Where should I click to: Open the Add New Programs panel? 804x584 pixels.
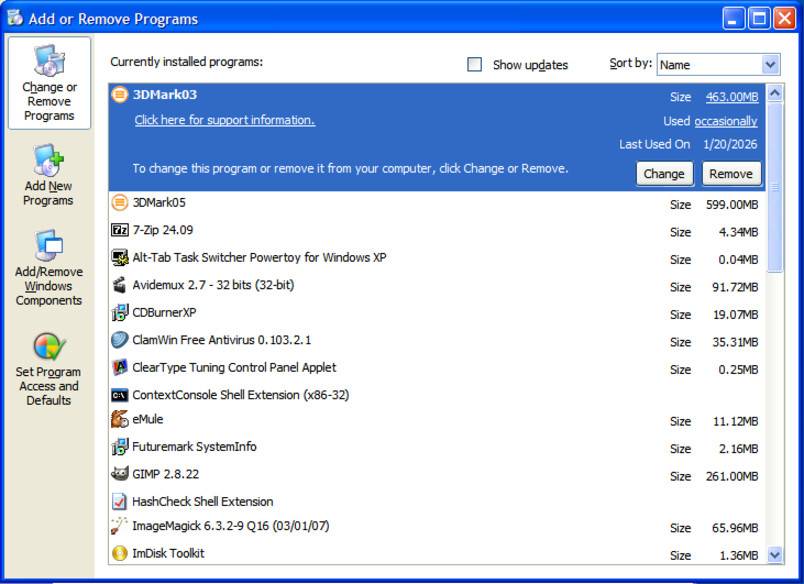tap(49, 176)
